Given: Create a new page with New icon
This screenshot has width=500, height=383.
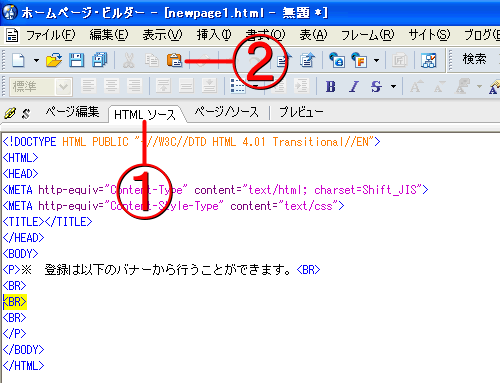Looking at the screenshot, I should tap(18, 60).
